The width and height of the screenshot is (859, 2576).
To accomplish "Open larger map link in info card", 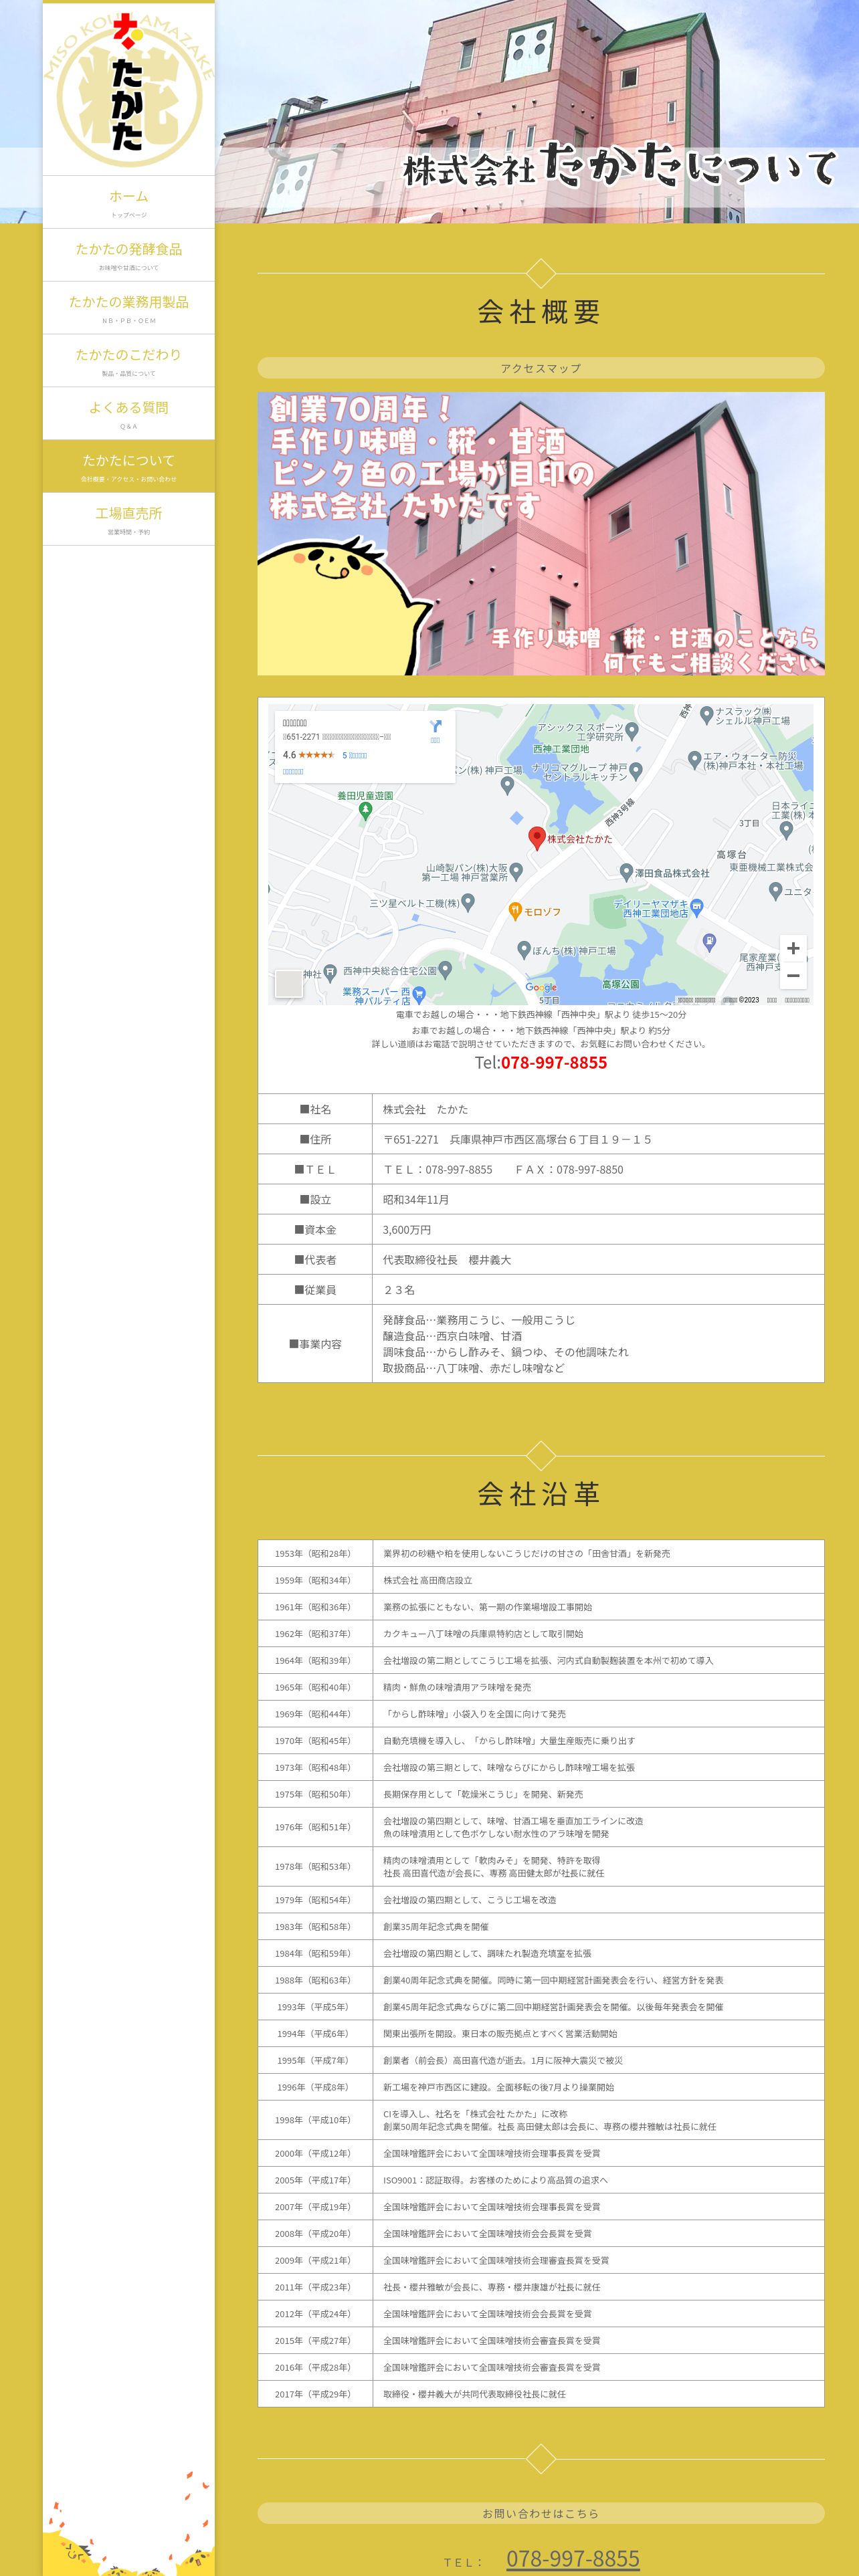I will coord(293,772).
